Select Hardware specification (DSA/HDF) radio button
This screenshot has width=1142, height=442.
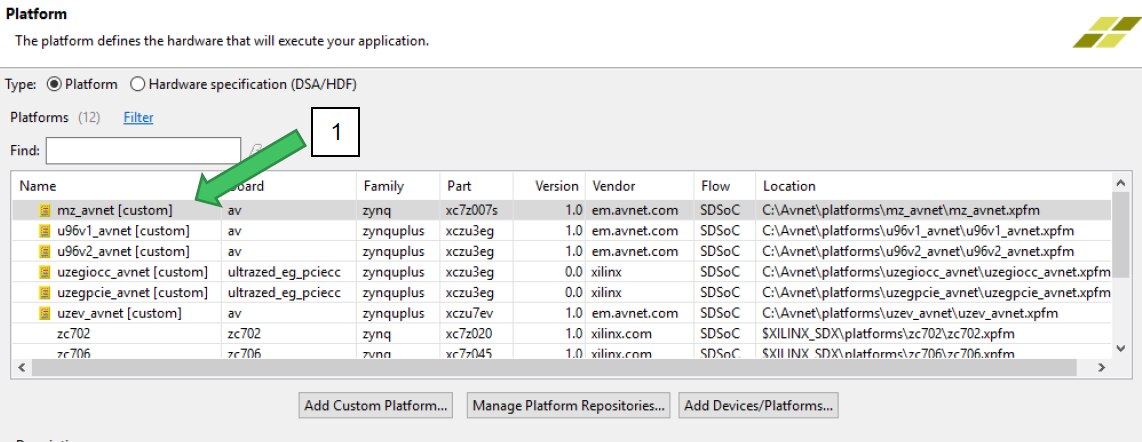138,85
